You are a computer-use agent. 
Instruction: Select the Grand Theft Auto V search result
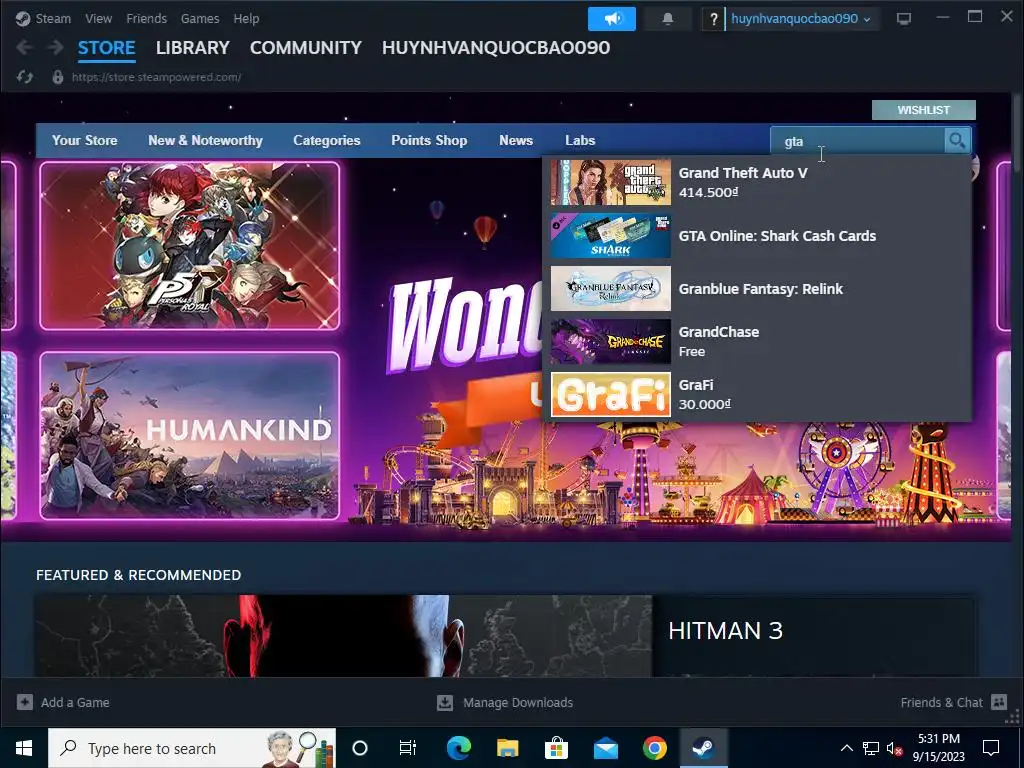point(757,182)
